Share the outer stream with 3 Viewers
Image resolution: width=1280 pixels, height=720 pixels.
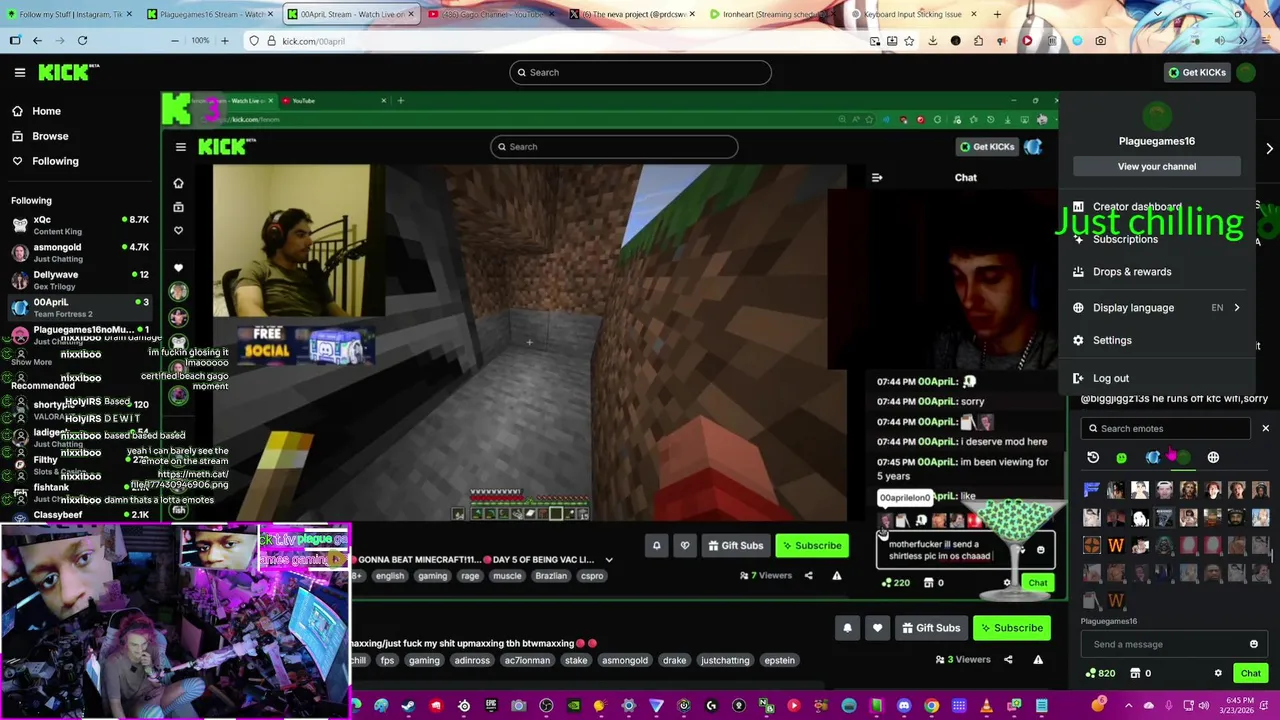point(1008,660)
